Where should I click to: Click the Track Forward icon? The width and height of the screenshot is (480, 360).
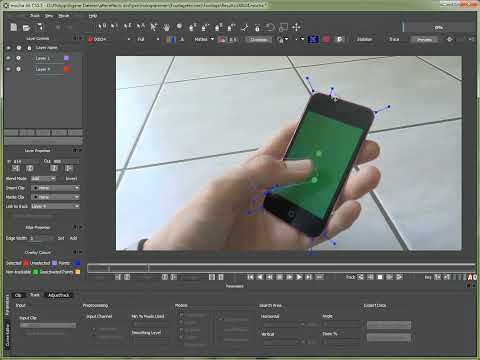click(x=399, y=277)
